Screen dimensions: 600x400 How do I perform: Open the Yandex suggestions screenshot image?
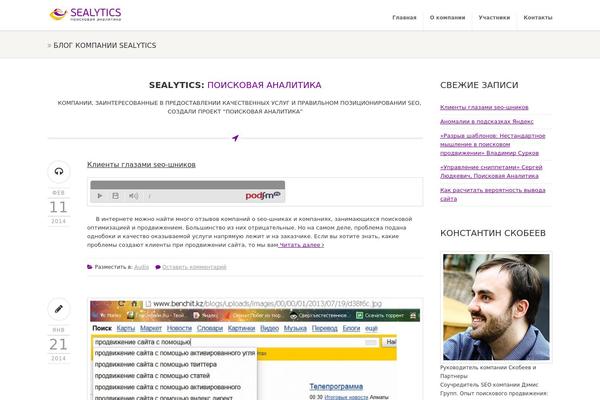pos(255,349)
